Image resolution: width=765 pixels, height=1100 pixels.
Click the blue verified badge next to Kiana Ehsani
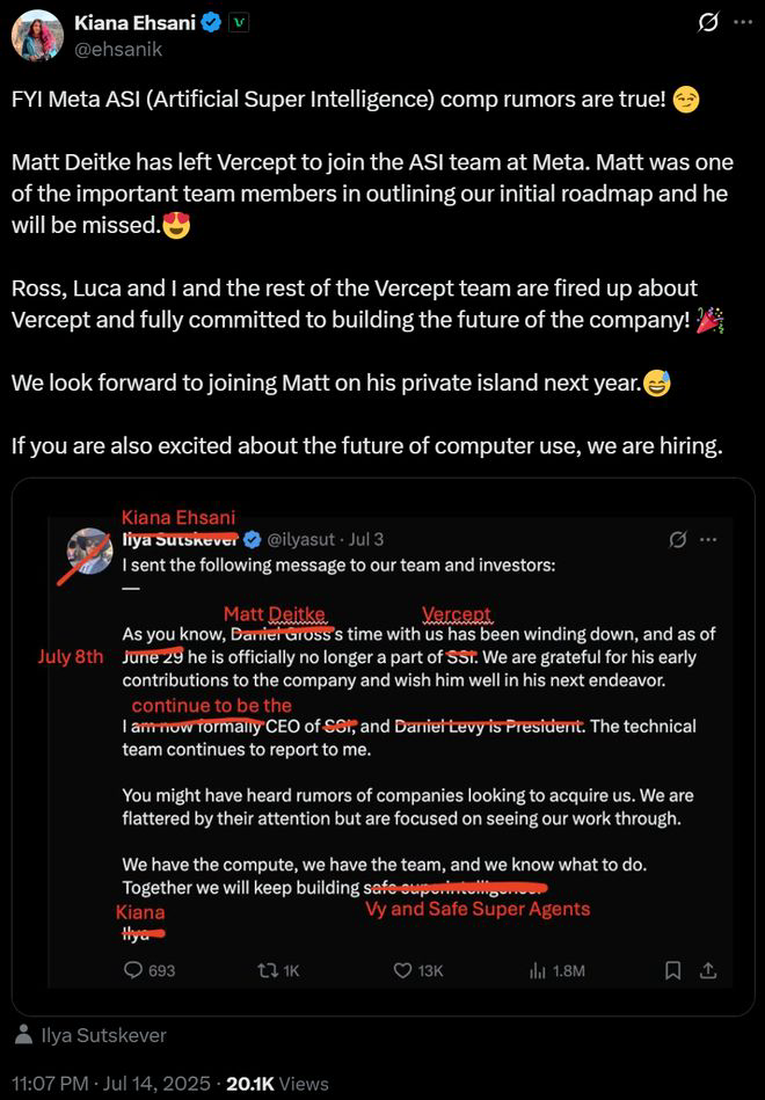pos(211,22)
